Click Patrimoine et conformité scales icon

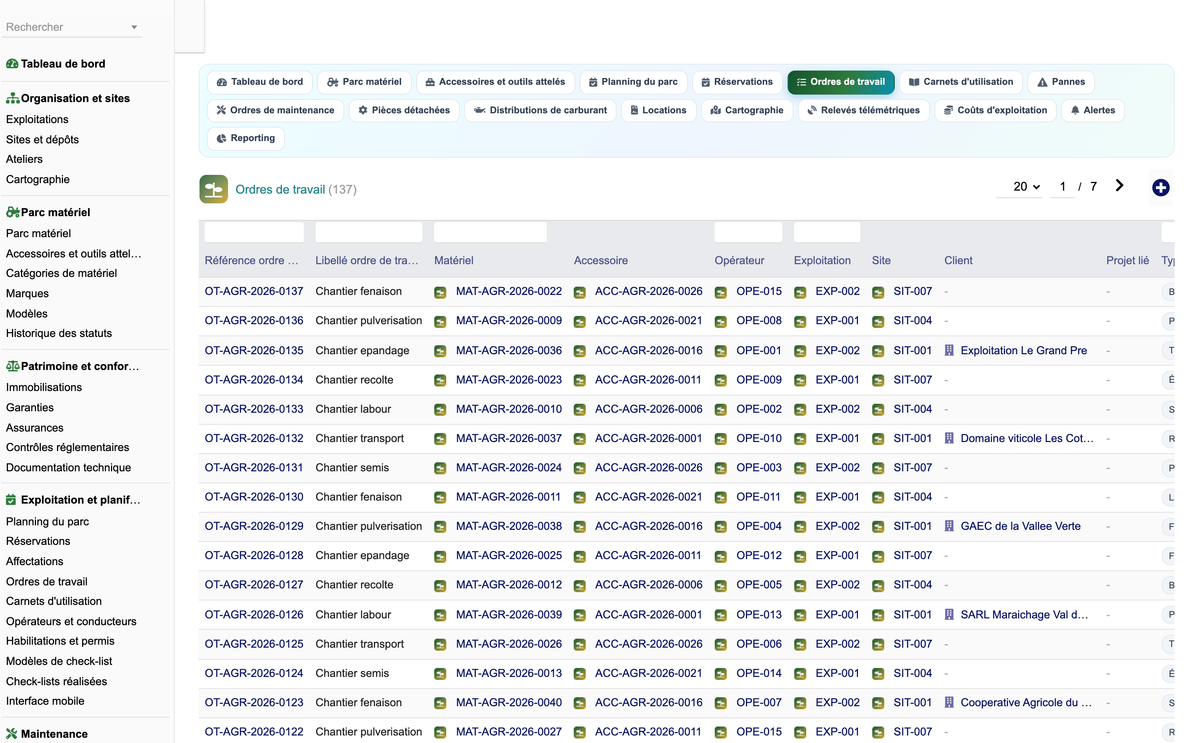[12, 367]
